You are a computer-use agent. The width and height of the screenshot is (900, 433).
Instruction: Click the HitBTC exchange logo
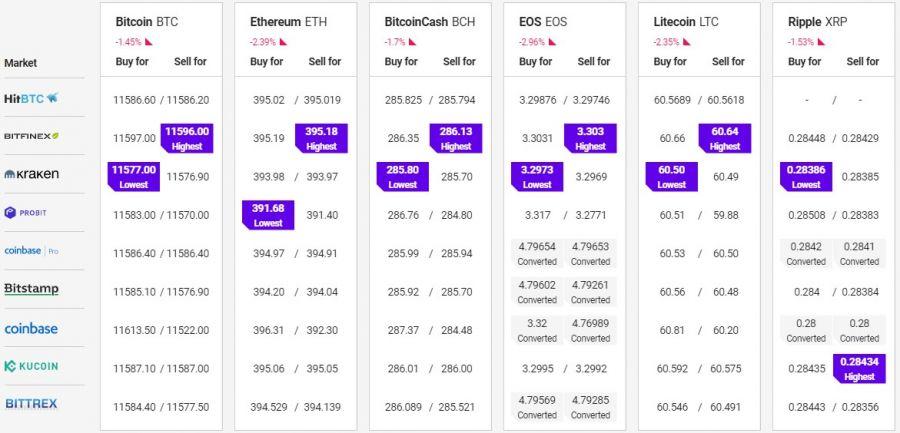pyautogui.click(x=31, y=98)
